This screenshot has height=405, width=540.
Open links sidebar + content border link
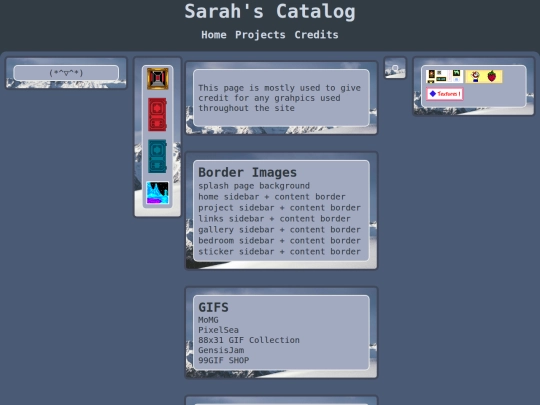(274, 219)
